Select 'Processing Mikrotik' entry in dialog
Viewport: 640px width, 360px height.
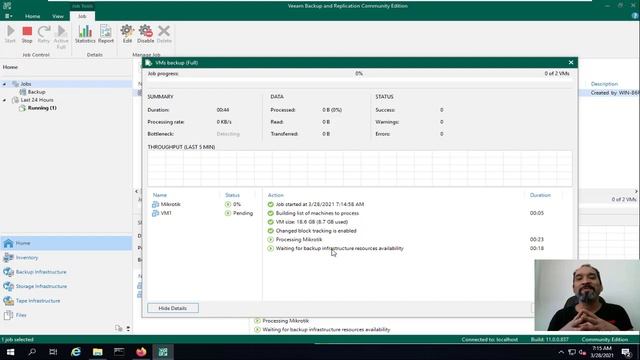pyautogui.click(x=299, y=240)
